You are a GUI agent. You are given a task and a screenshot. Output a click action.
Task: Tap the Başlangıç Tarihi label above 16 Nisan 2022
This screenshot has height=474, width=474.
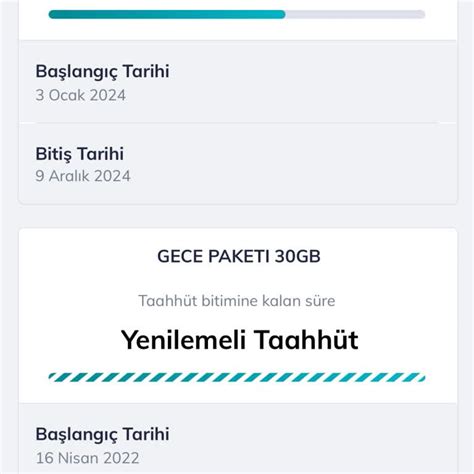[102, 435]
